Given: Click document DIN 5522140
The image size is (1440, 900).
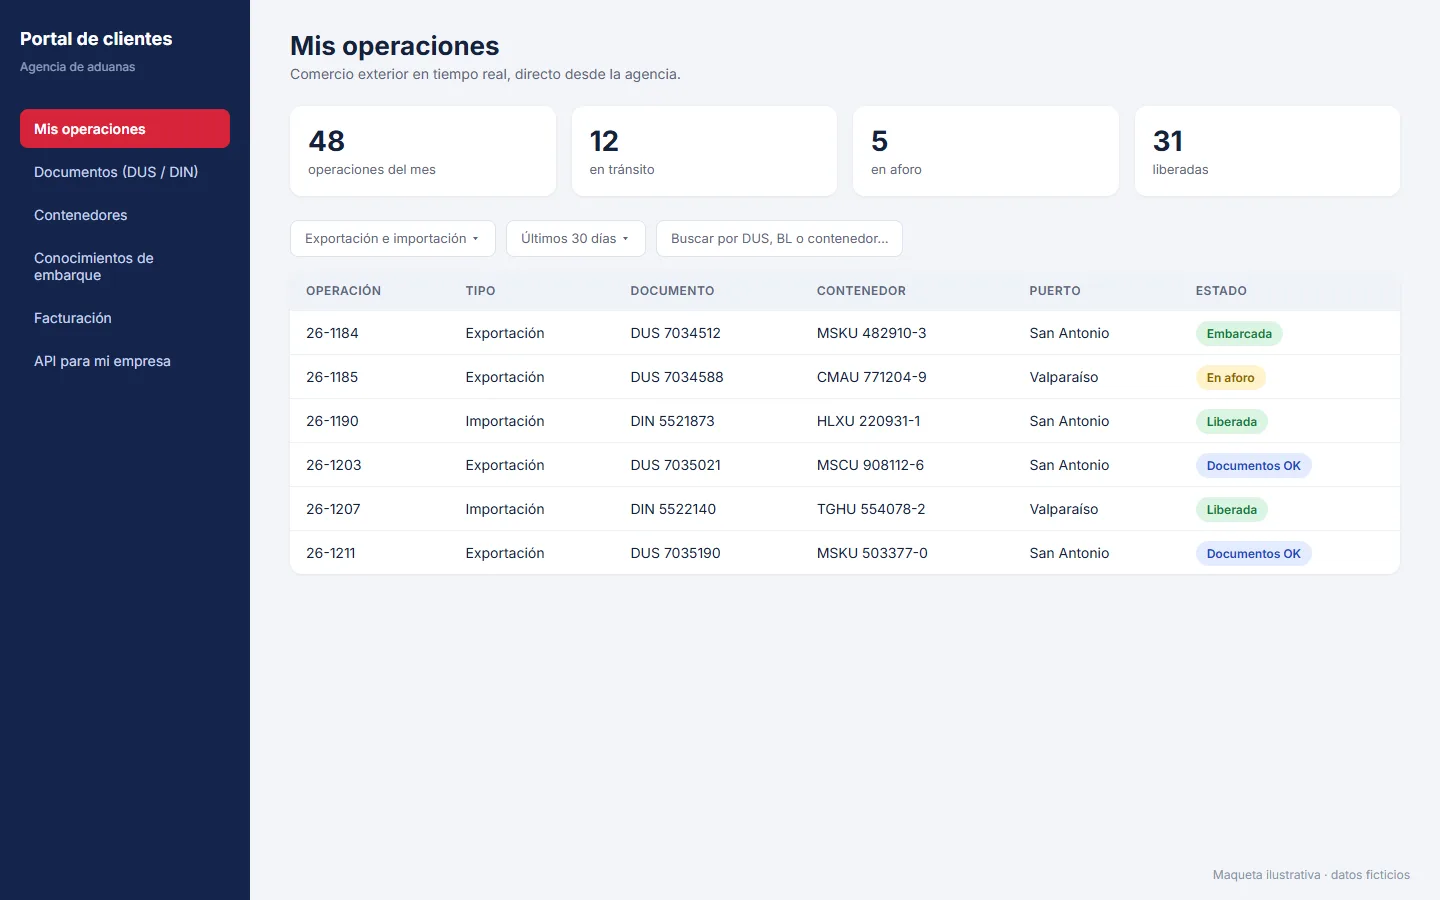Looking at the screenshot, I should coord(673,509).
